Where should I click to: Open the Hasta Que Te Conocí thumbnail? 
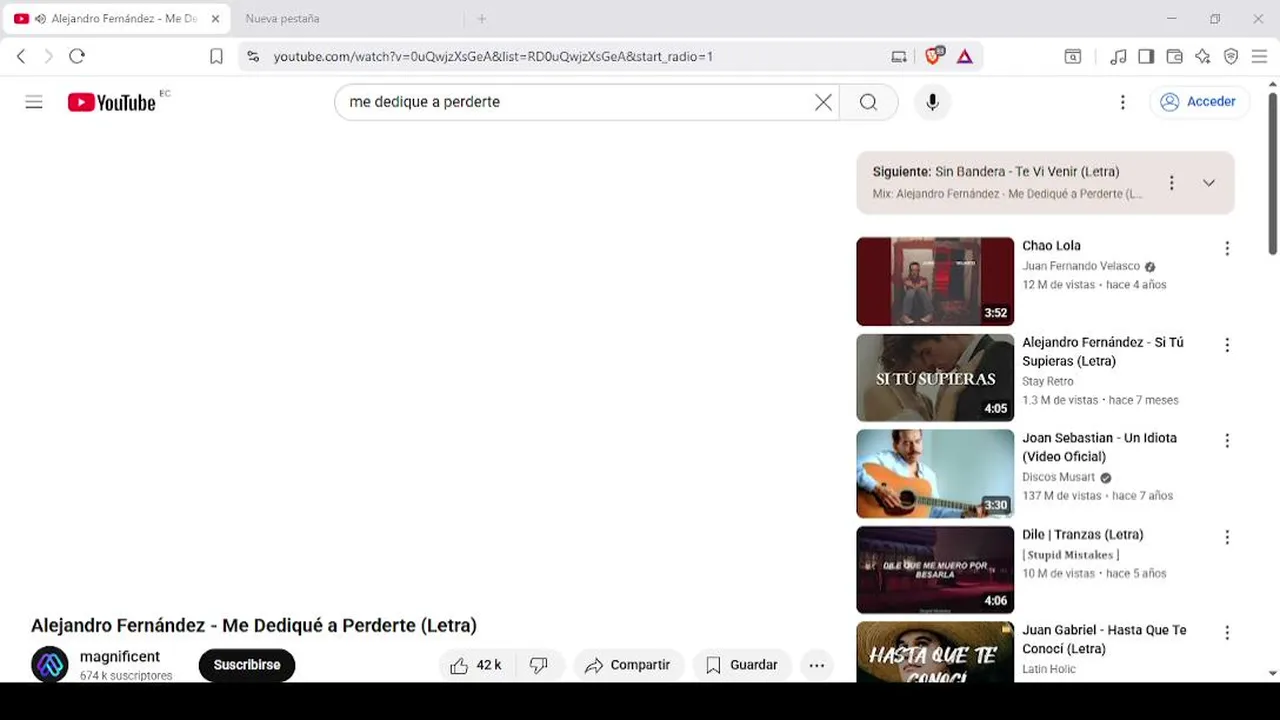click(935, 652)
